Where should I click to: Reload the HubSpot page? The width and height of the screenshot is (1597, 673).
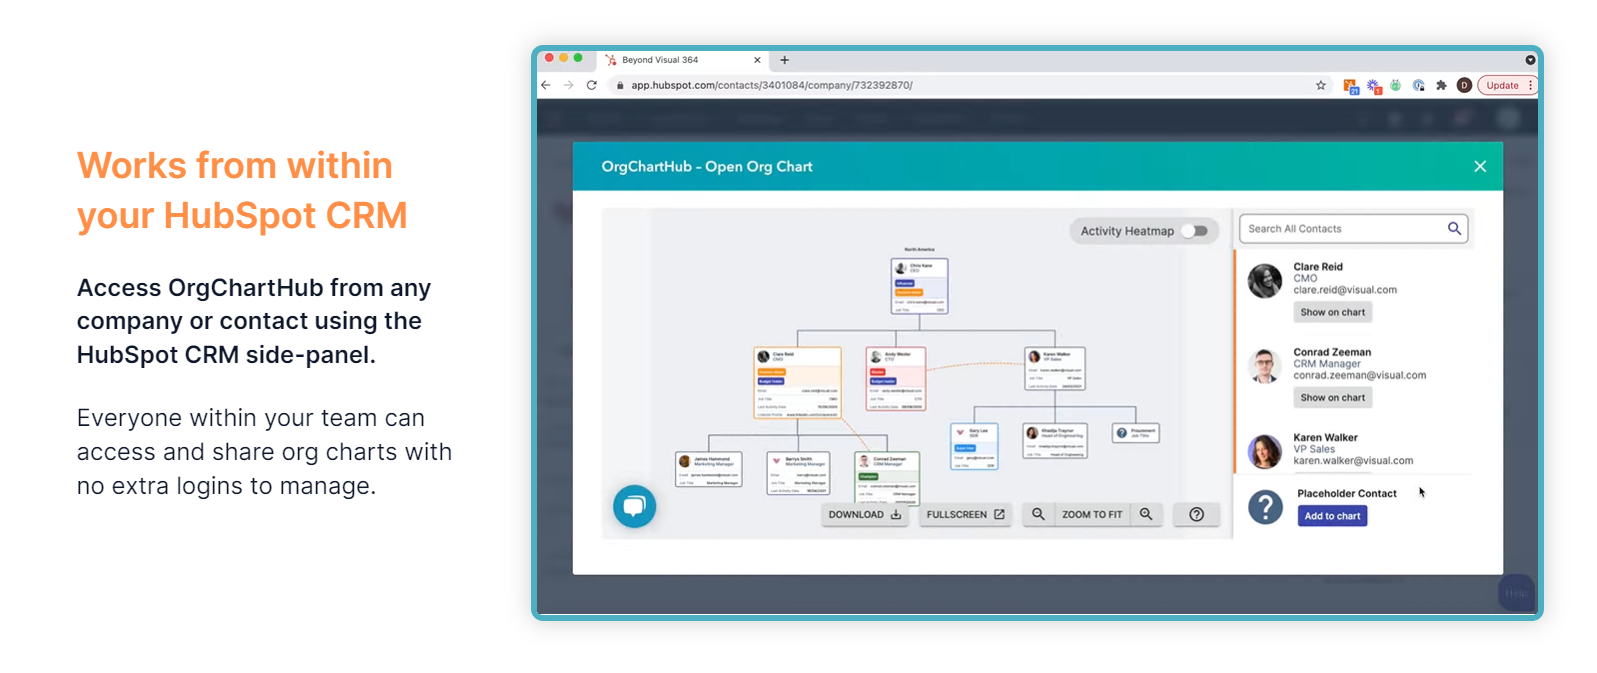click(x=592, y=85)
